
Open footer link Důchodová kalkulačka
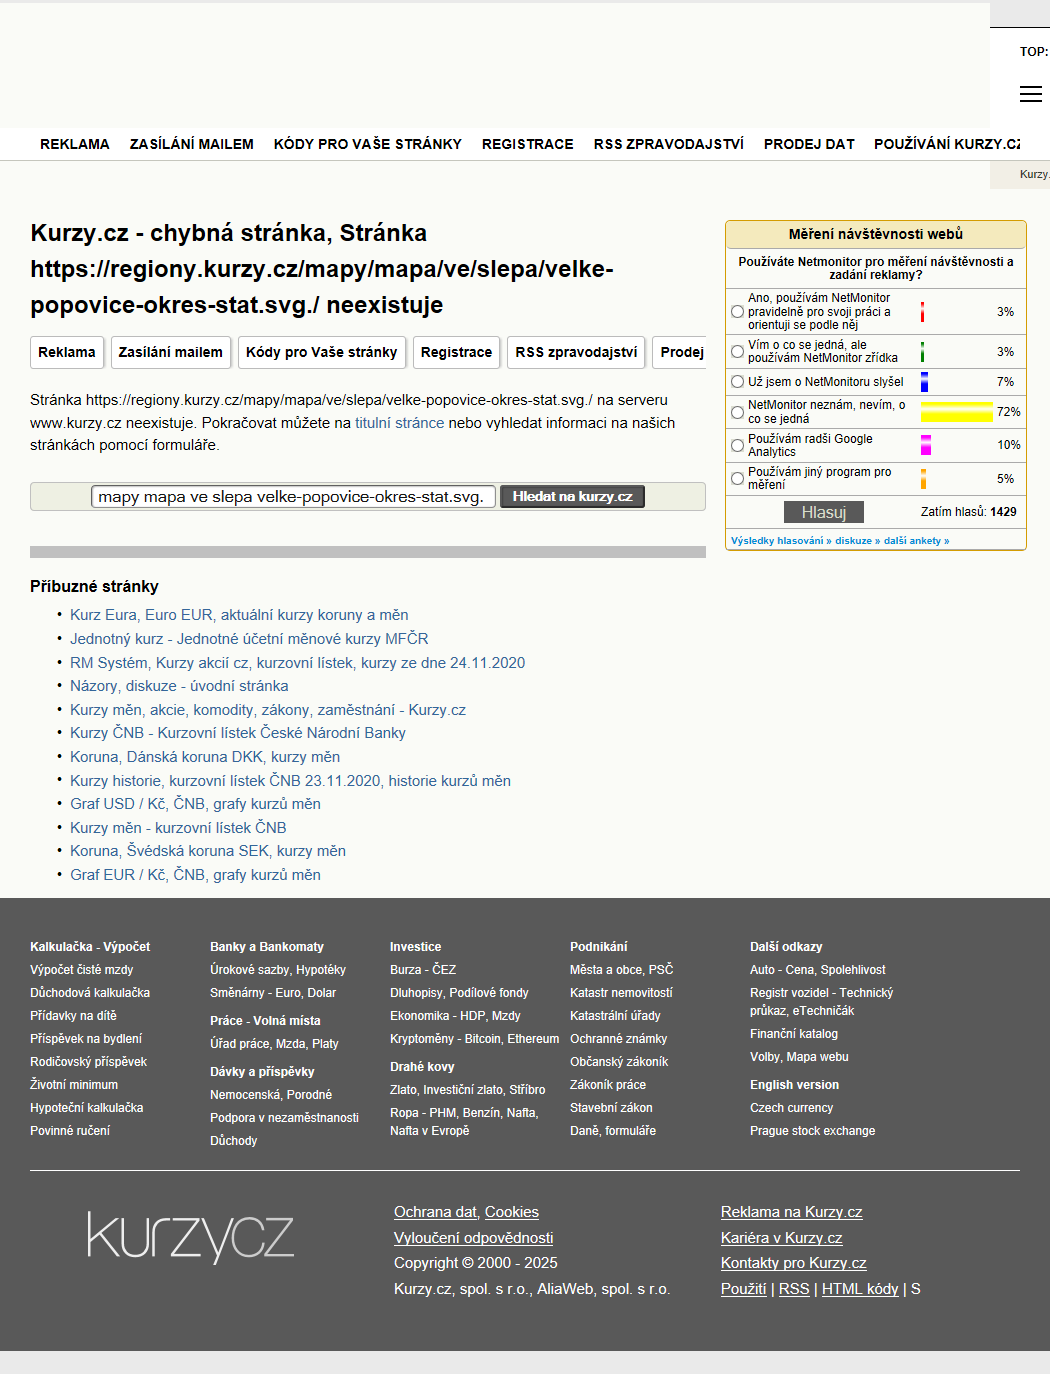coord(90,993)
